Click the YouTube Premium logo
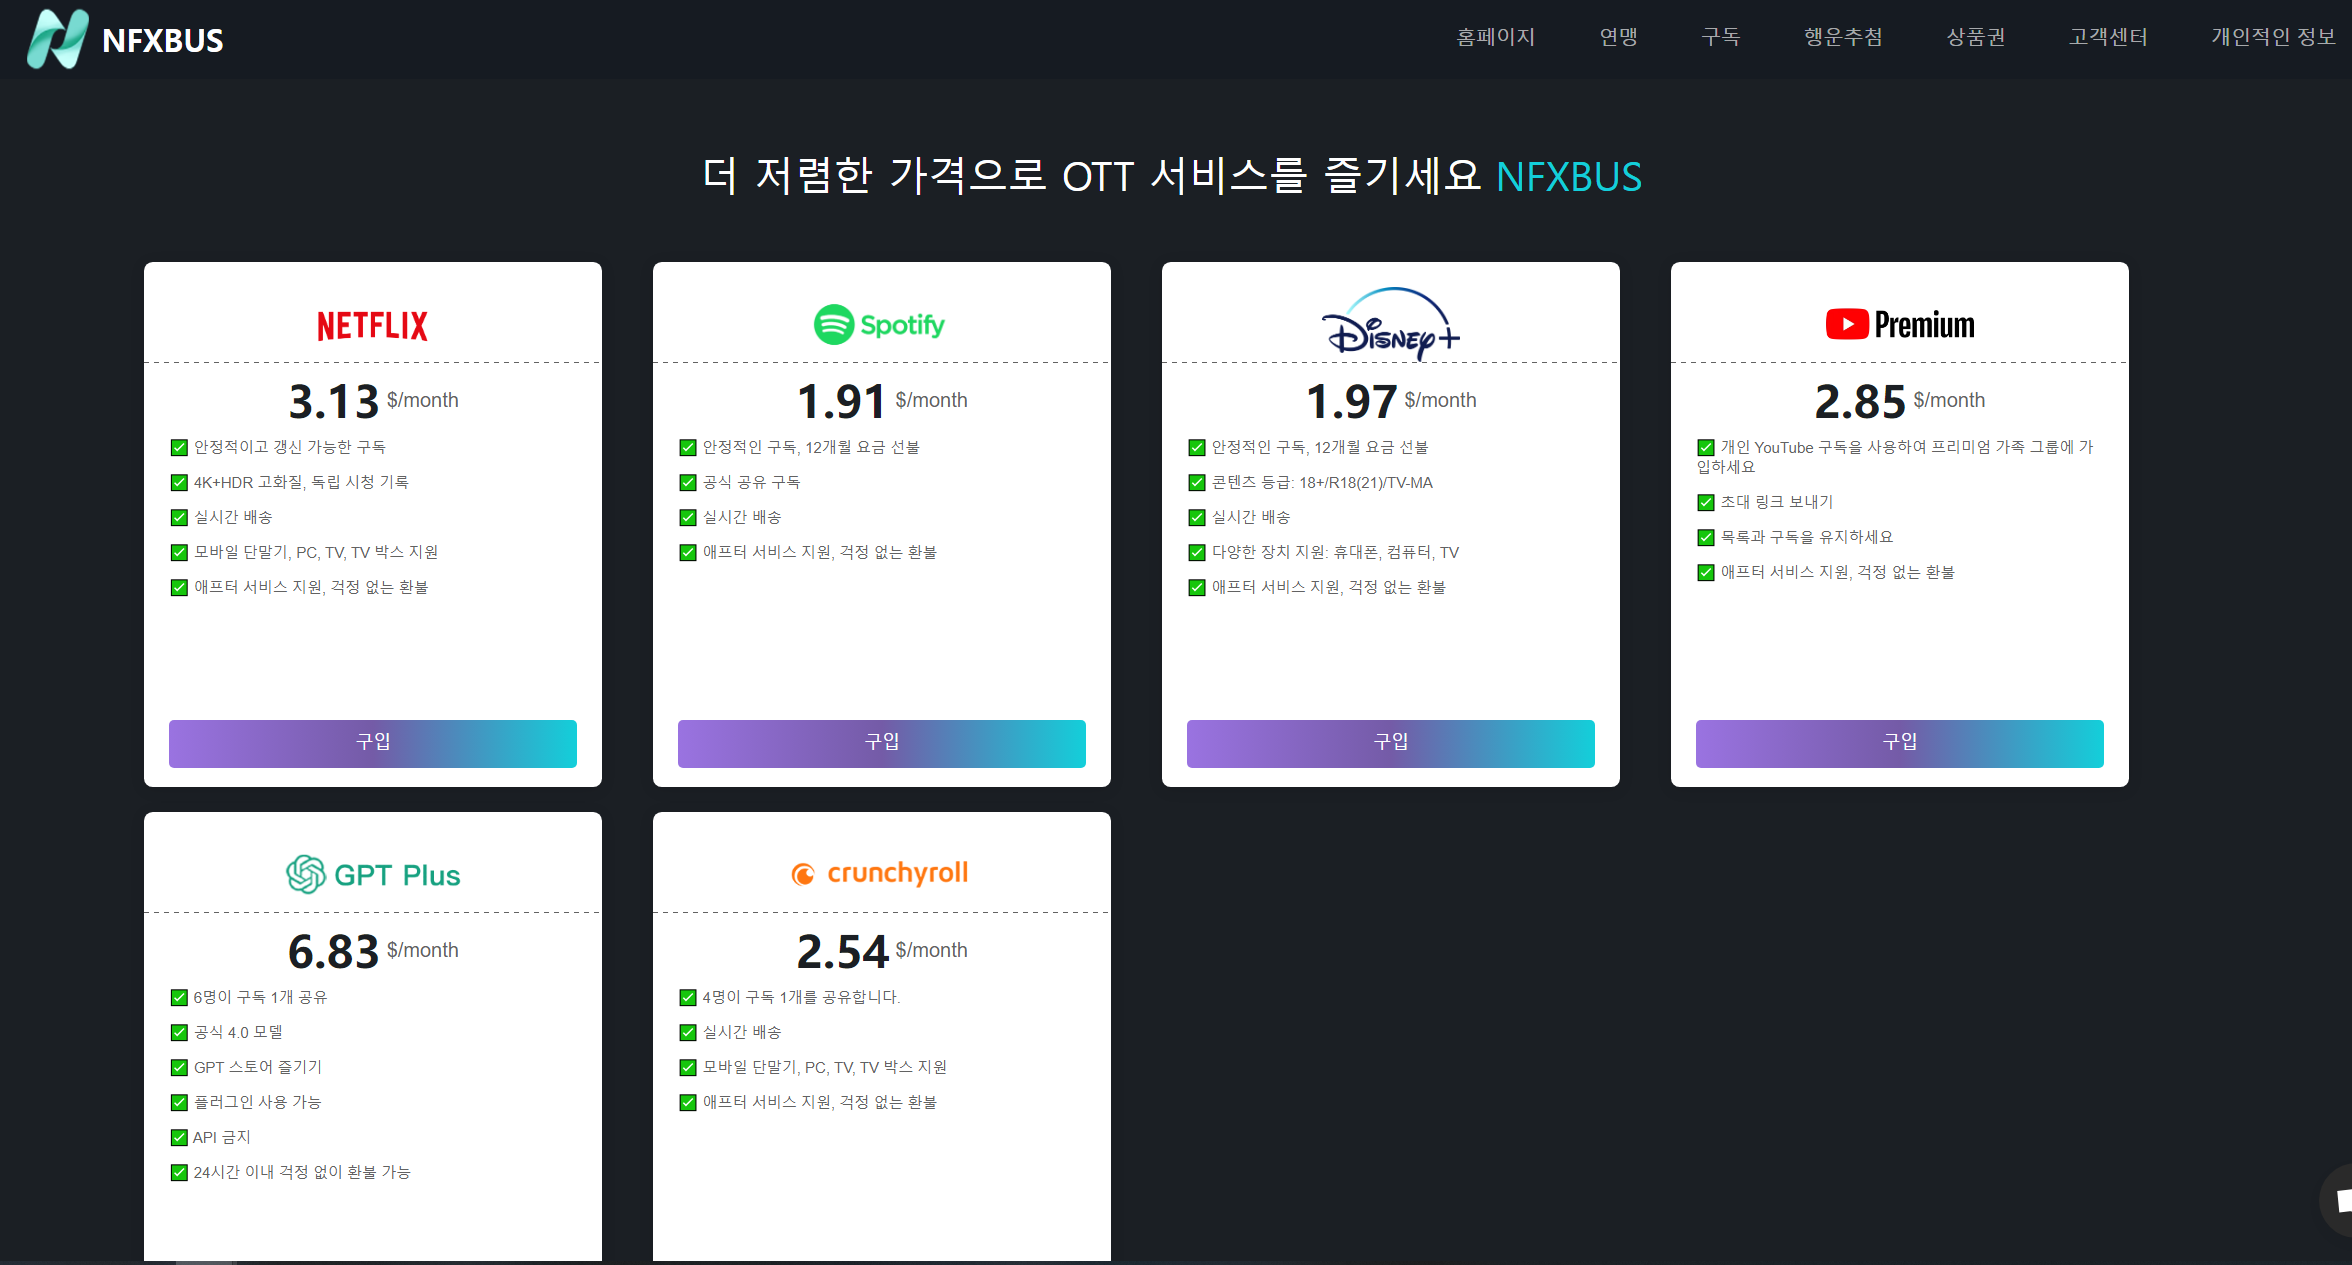Screen dimensions: 2352x1265 point(1900,325)
